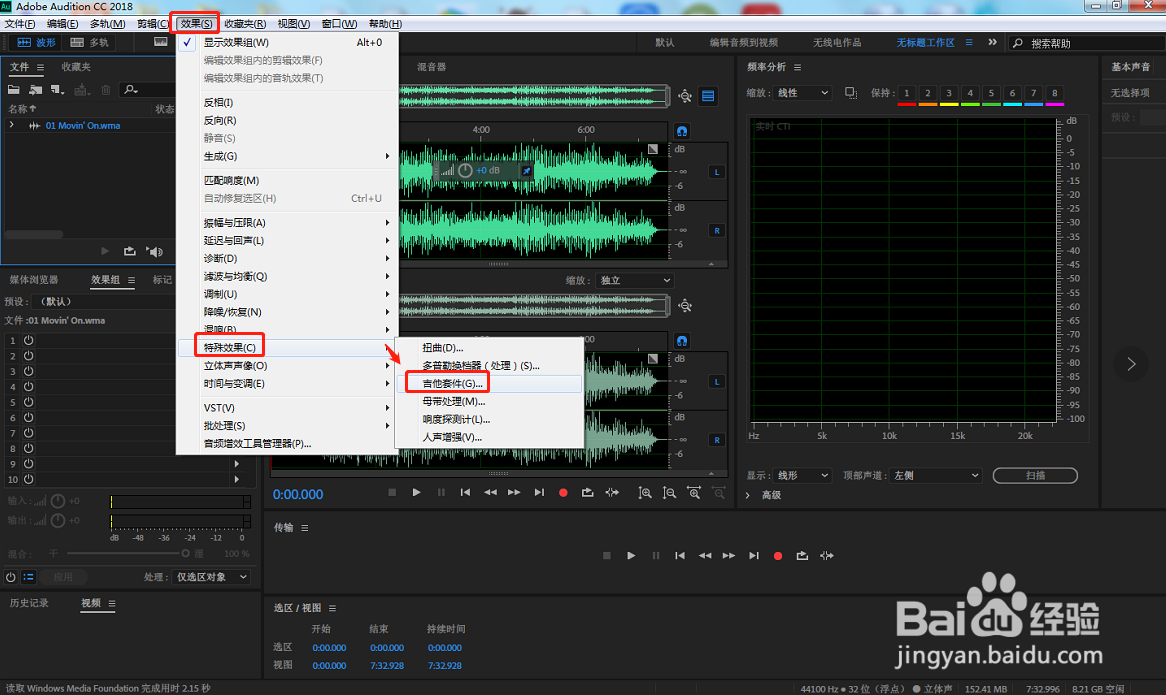Go to previous marker in editor transport
Viewport: 1166px width, 695px height.
tap(466, 493)
